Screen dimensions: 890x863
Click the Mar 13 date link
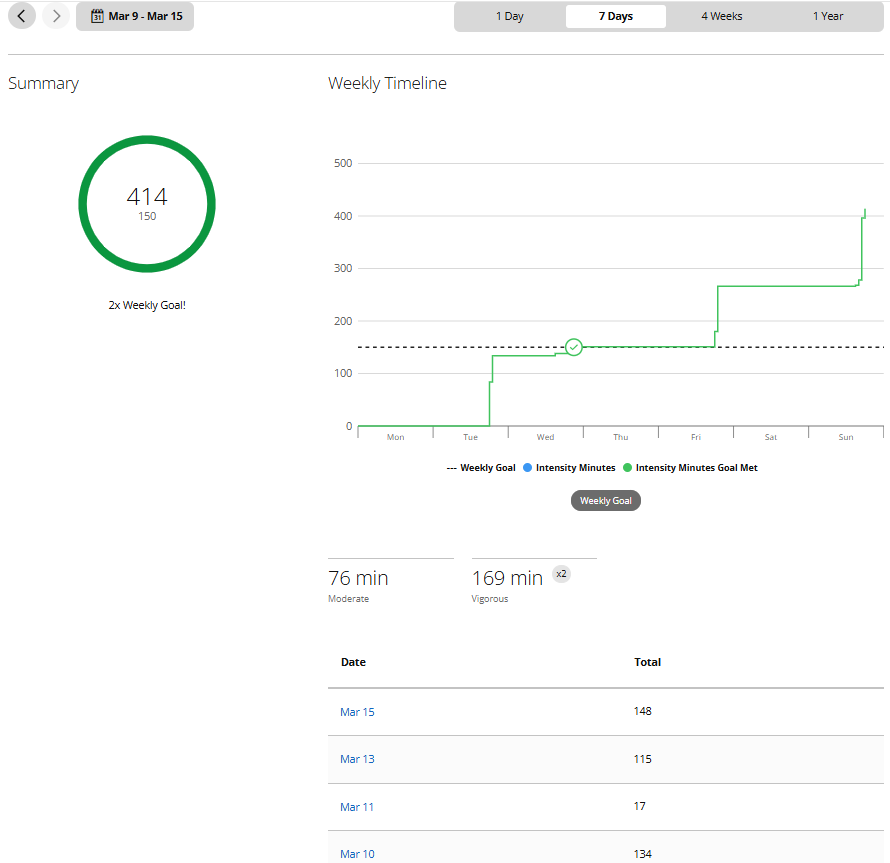pos(357,759)
